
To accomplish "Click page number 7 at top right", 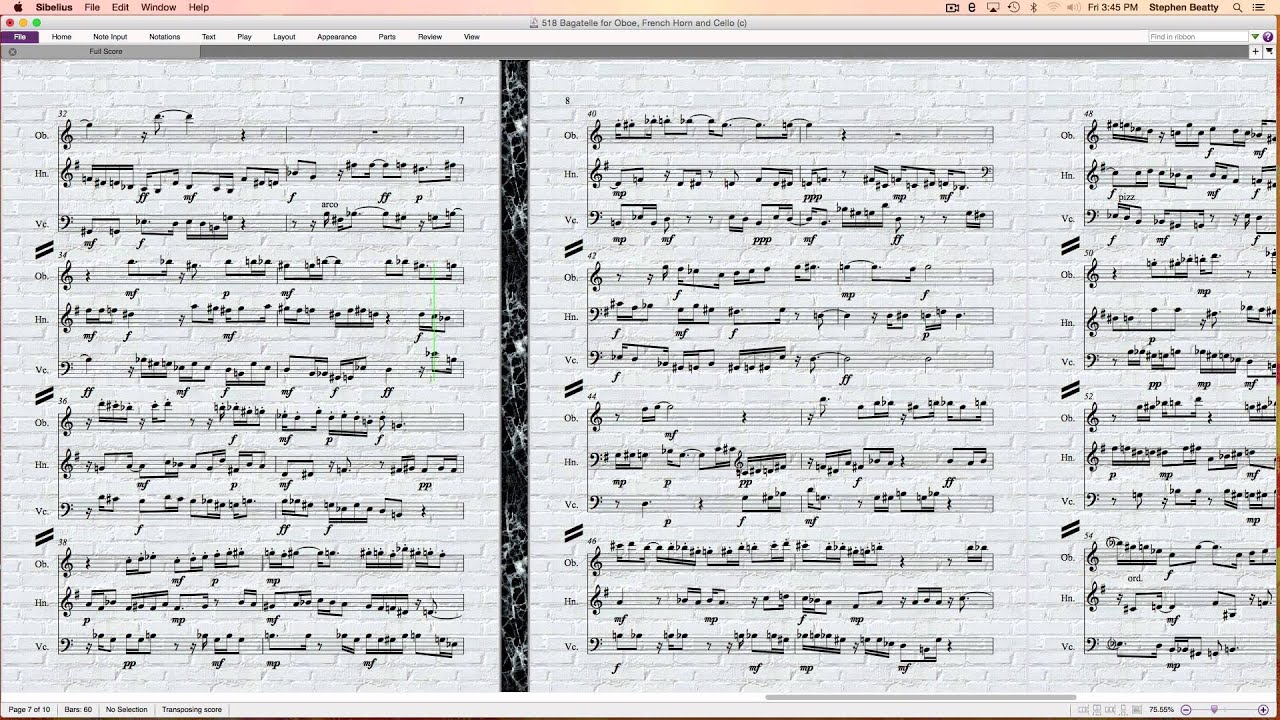I will 461,101.
